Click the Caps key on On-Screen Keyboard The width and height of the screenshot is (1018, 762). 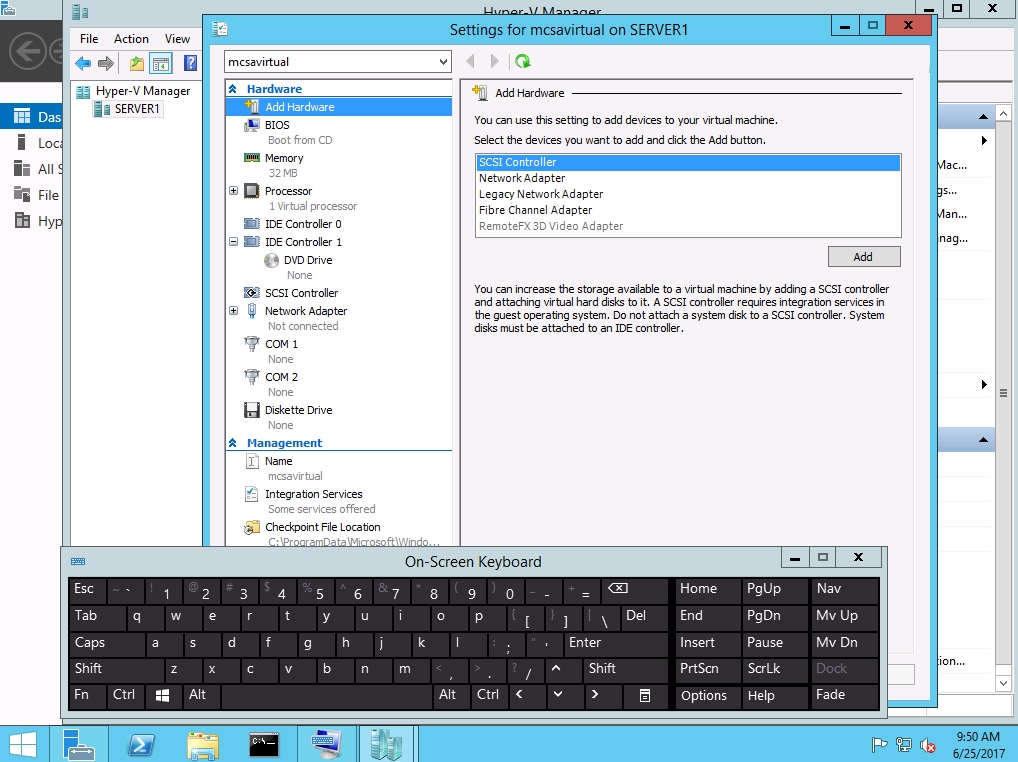click(x=105, y=644)
